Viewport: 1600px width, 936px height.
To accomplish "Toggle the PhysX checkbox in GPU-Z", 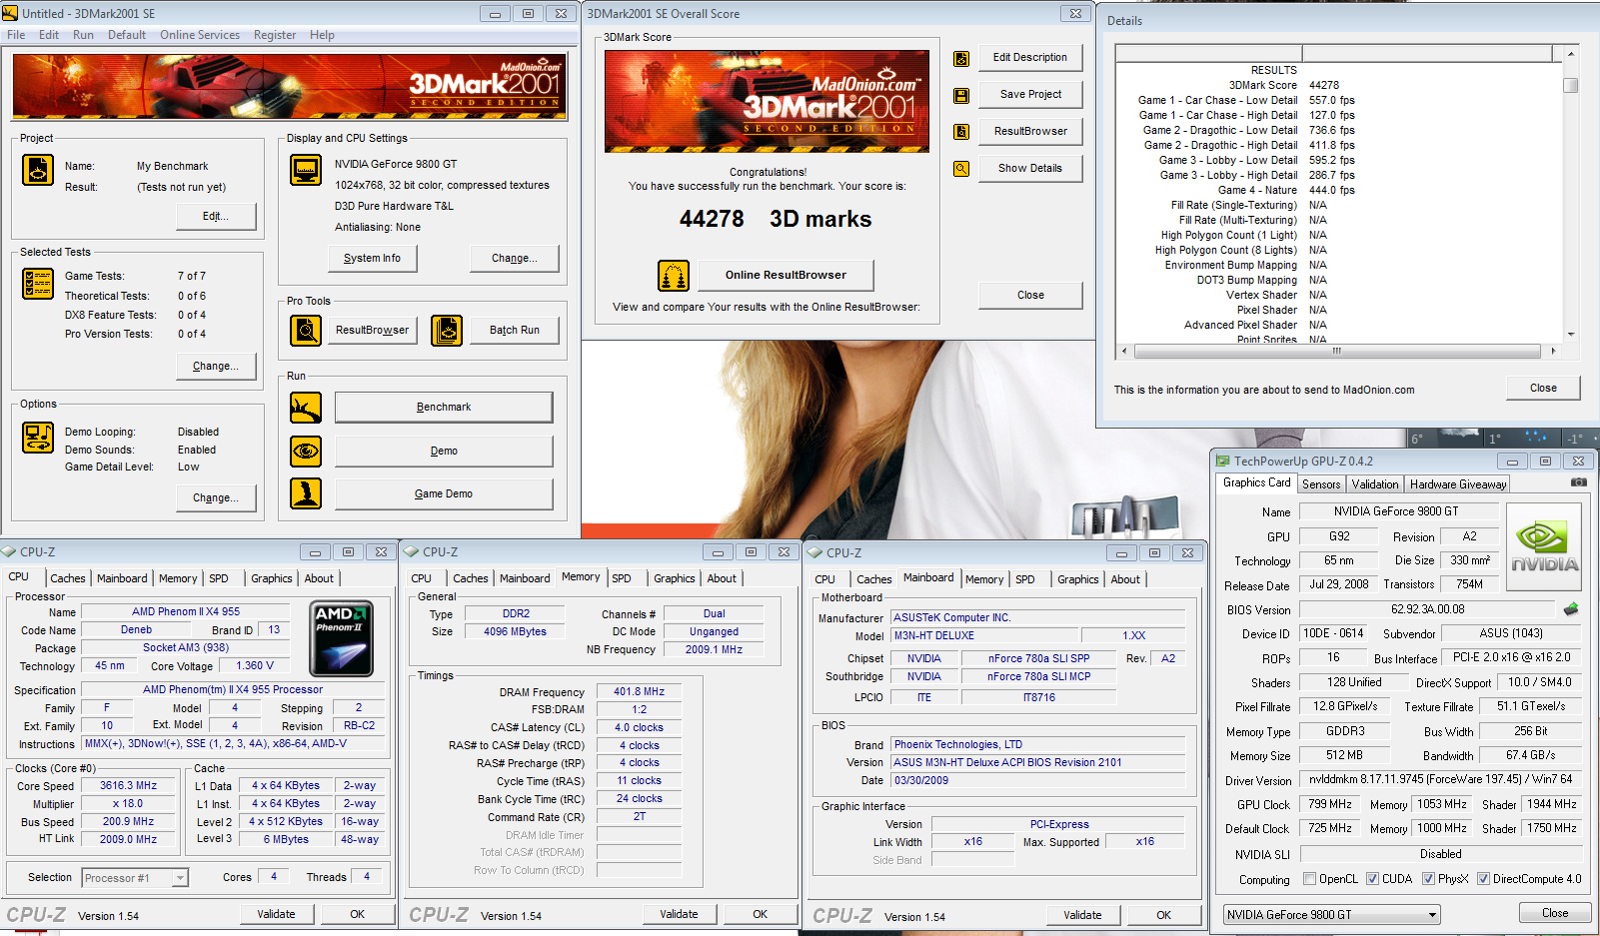I will coord(1428,879).
